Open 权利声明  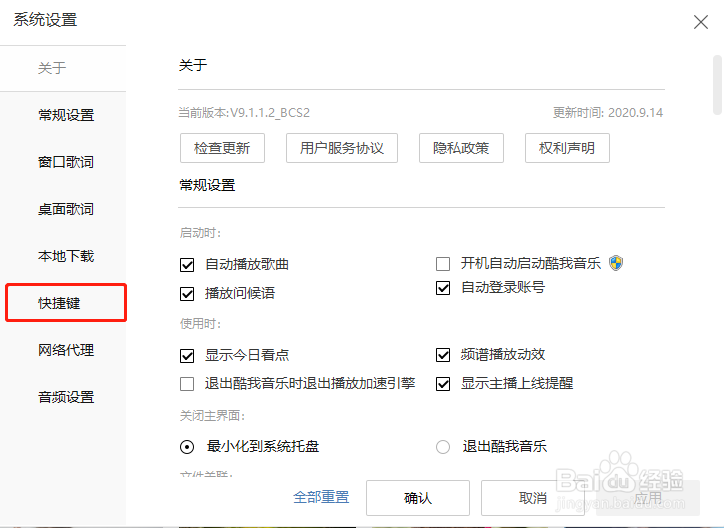coord(567,148)
